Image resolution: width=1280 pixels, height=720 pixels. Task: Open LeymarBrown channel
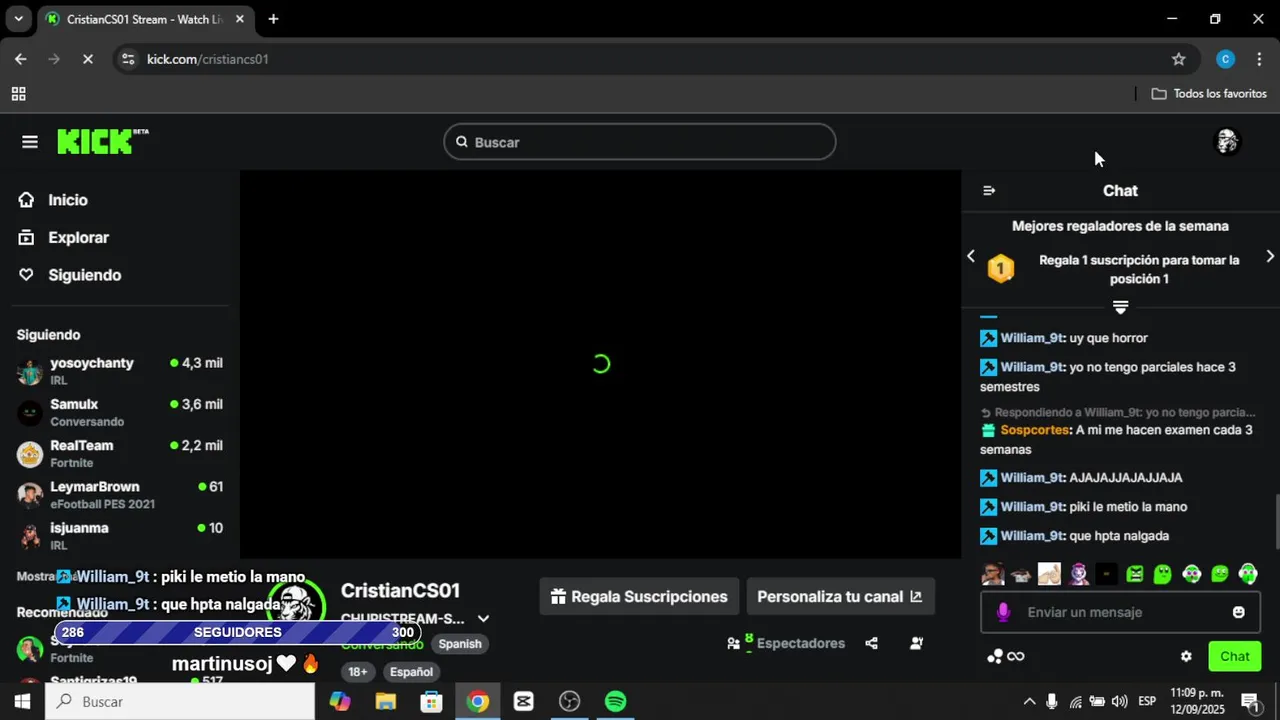click(x=120, y=494)
